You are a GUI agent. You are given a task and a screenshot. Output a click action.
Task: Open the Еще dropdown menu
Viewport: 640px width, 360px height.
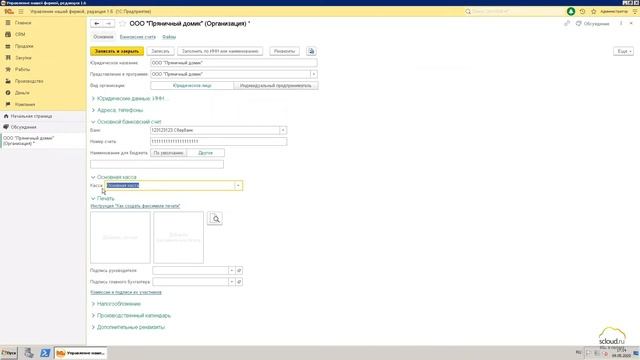click(623, 51)
